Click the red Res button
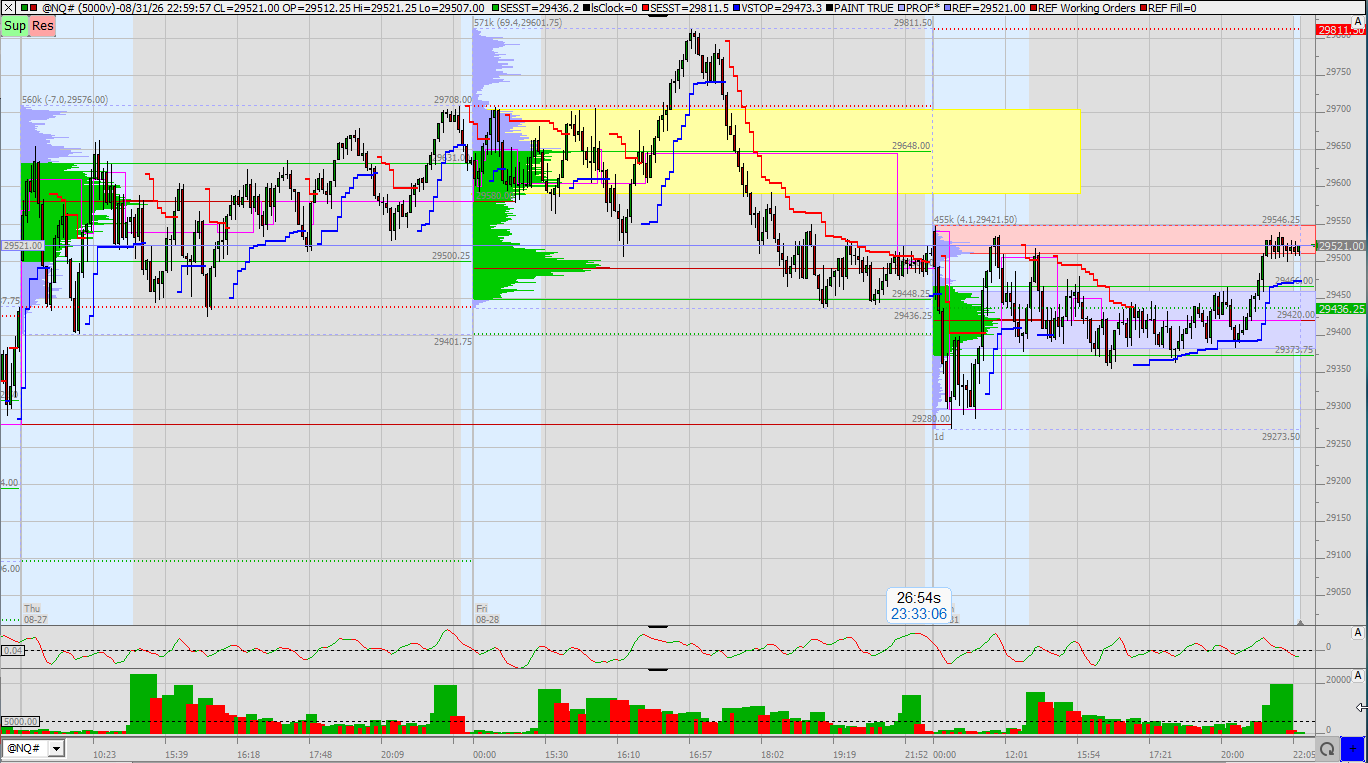 42,25
